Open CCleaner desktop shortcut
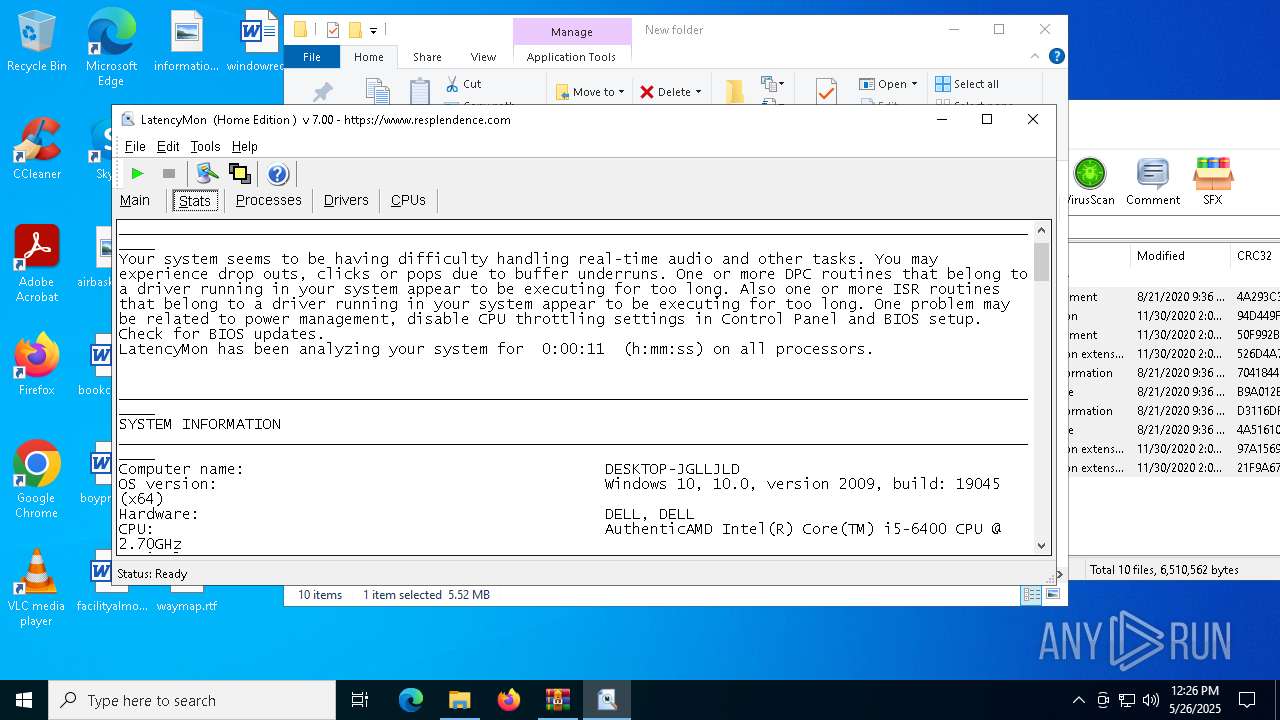Viewport: 1280px width, 720px height. pos(37,148)
